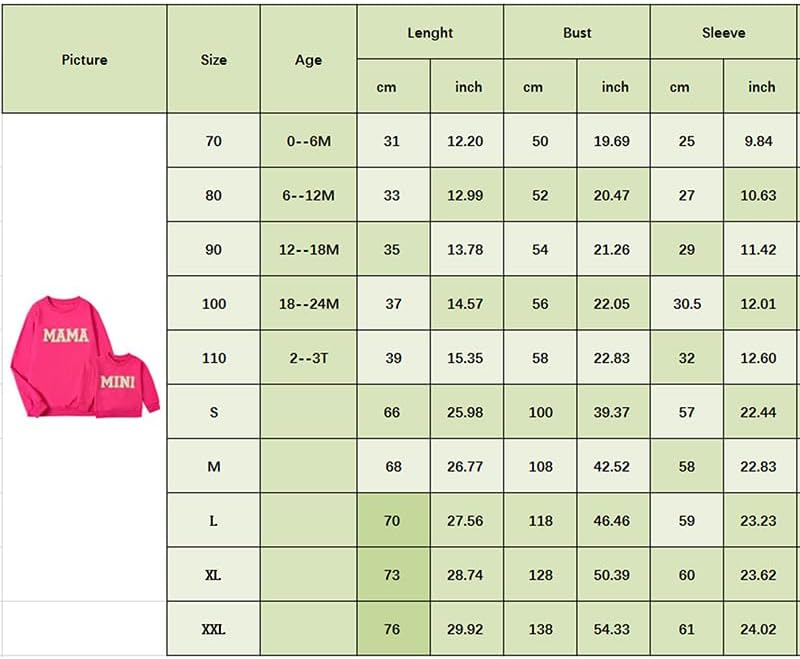Image resolution: width=800 pixels, height=659 pixels.
Task: Click the 29.92 inch length cell
Action: 466,629
